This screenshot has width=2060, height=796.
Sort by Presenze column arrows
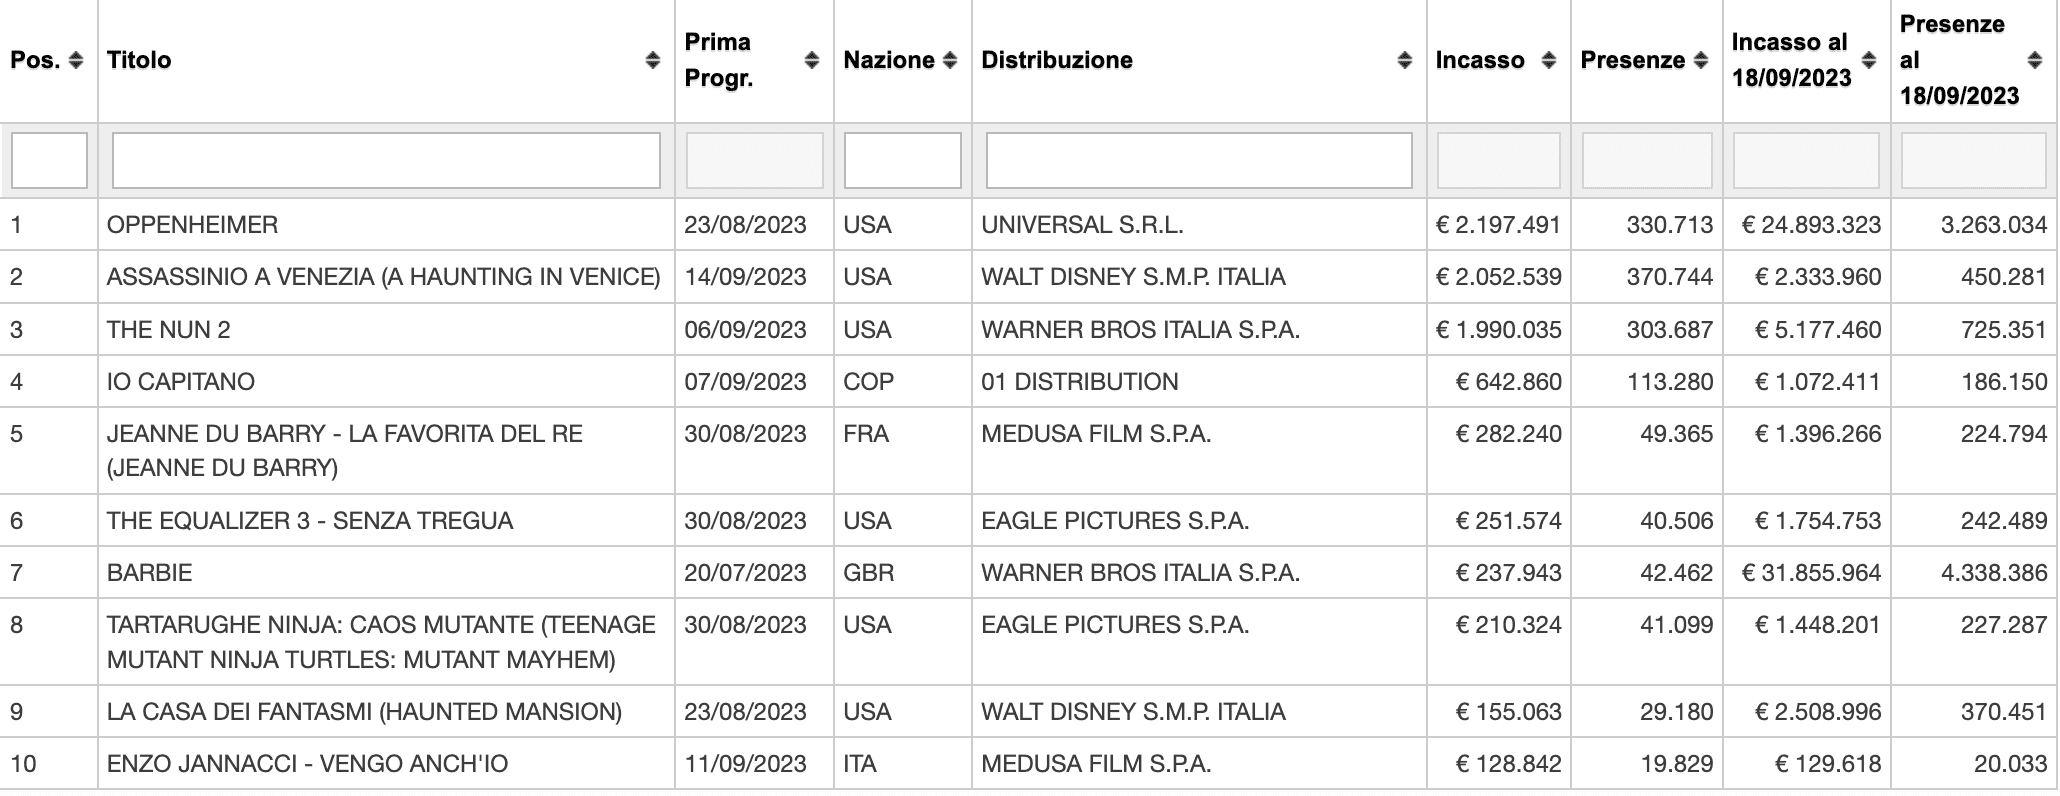(1701, 60)
